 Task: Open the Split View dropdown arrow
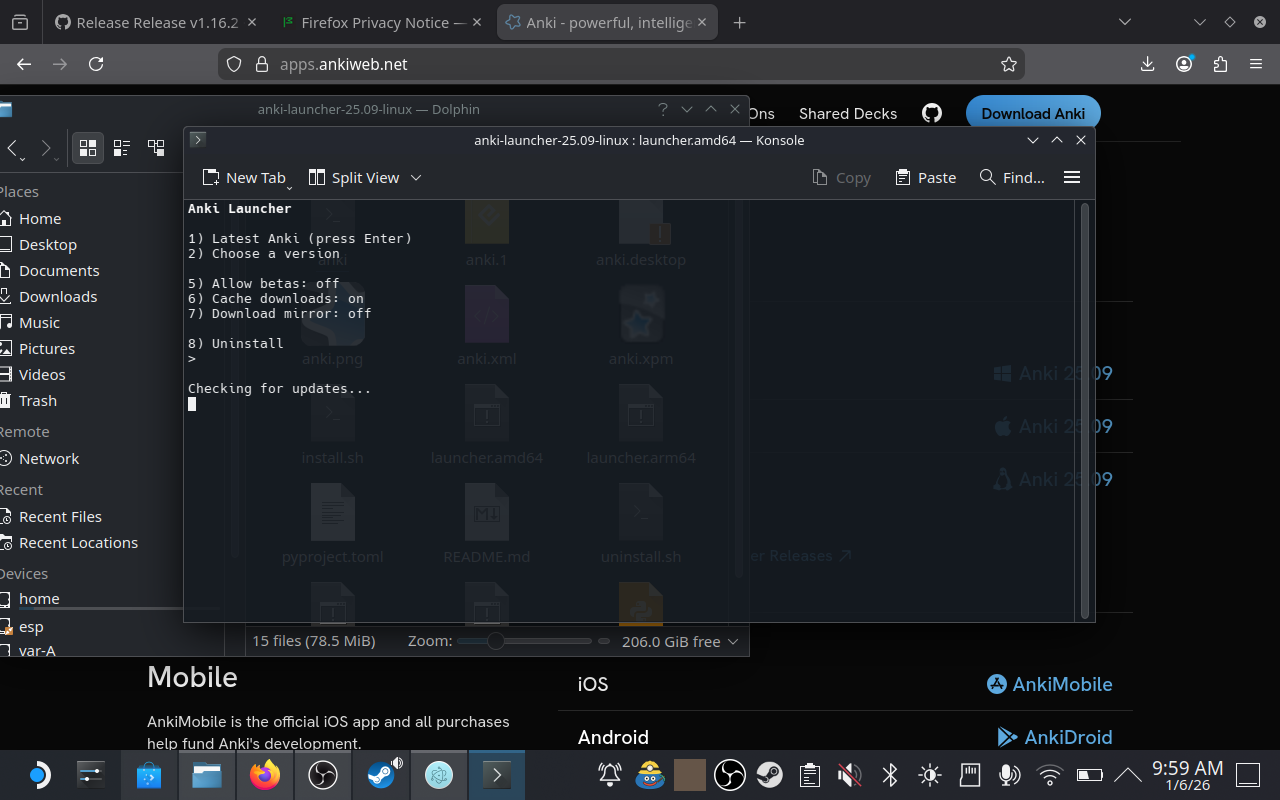[x=416, y=177]
